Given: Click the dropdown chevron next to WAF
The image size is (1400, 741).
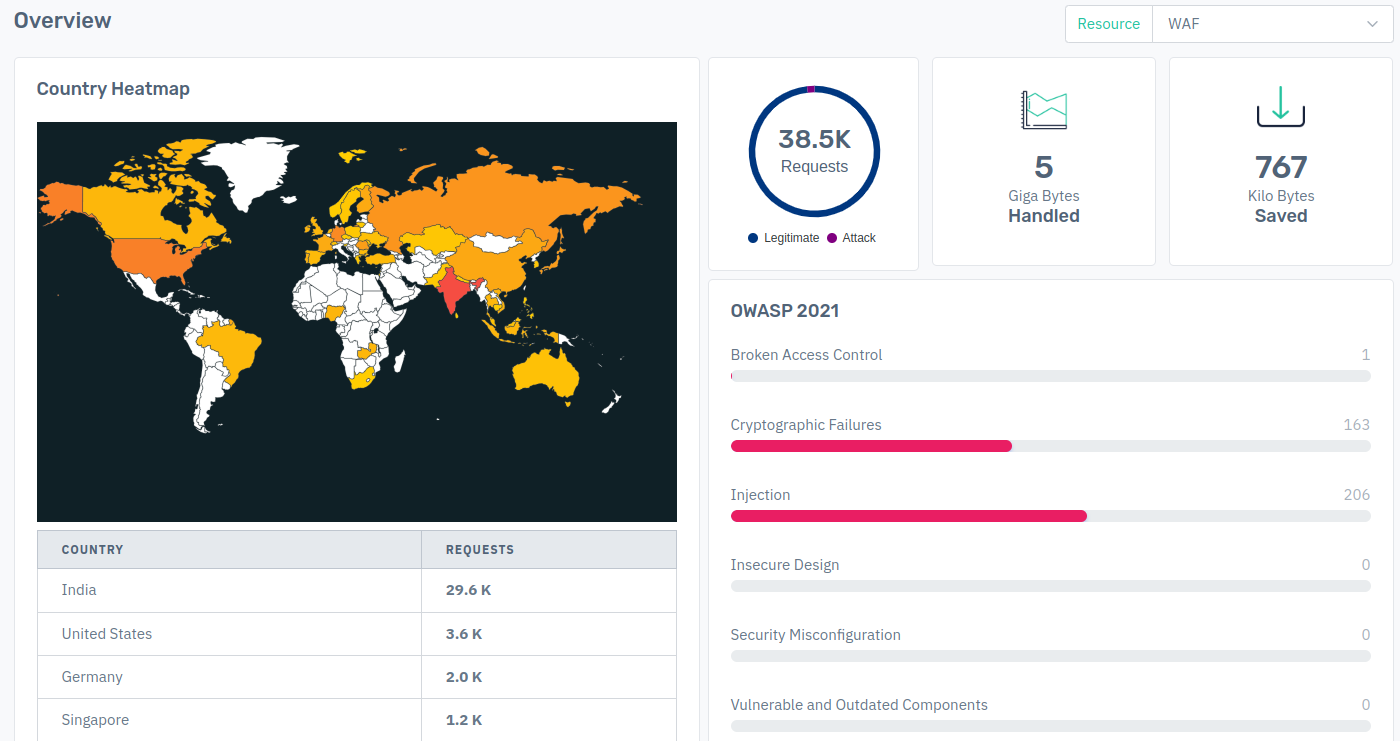Looking at the screenshot, I should 1372,24.
